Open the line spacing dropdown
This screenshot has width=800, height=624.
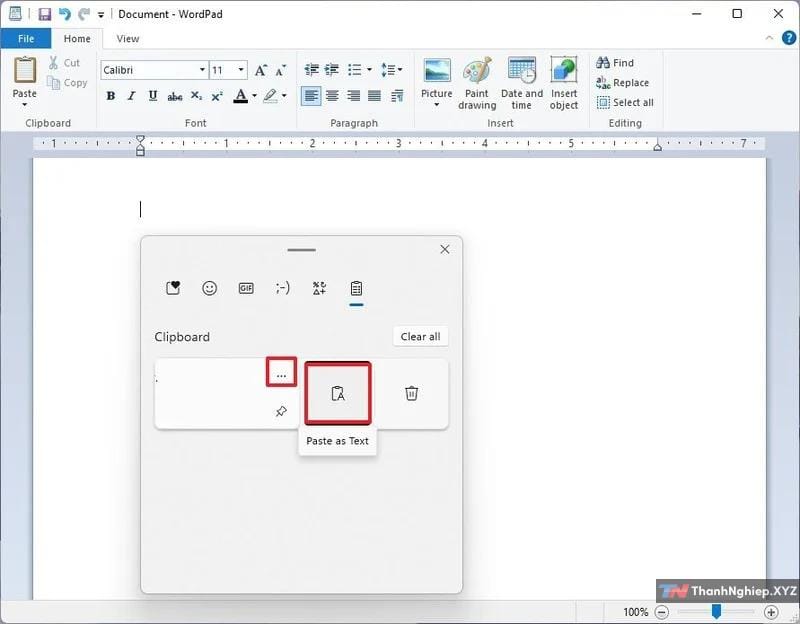pos(391,69)
